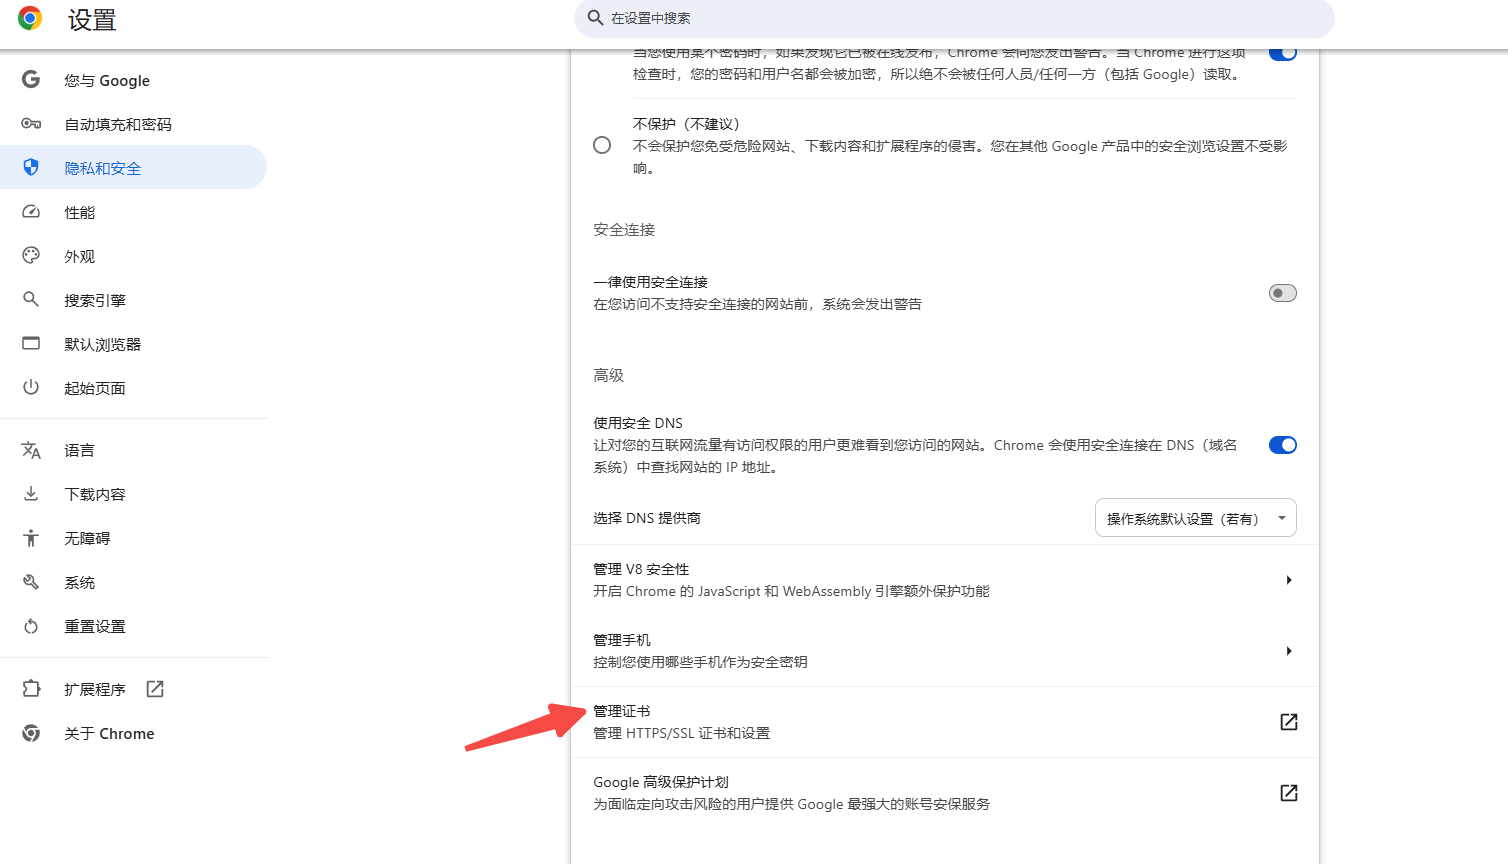
Task: Open 外观 settings section
Action: click(134, 256)
